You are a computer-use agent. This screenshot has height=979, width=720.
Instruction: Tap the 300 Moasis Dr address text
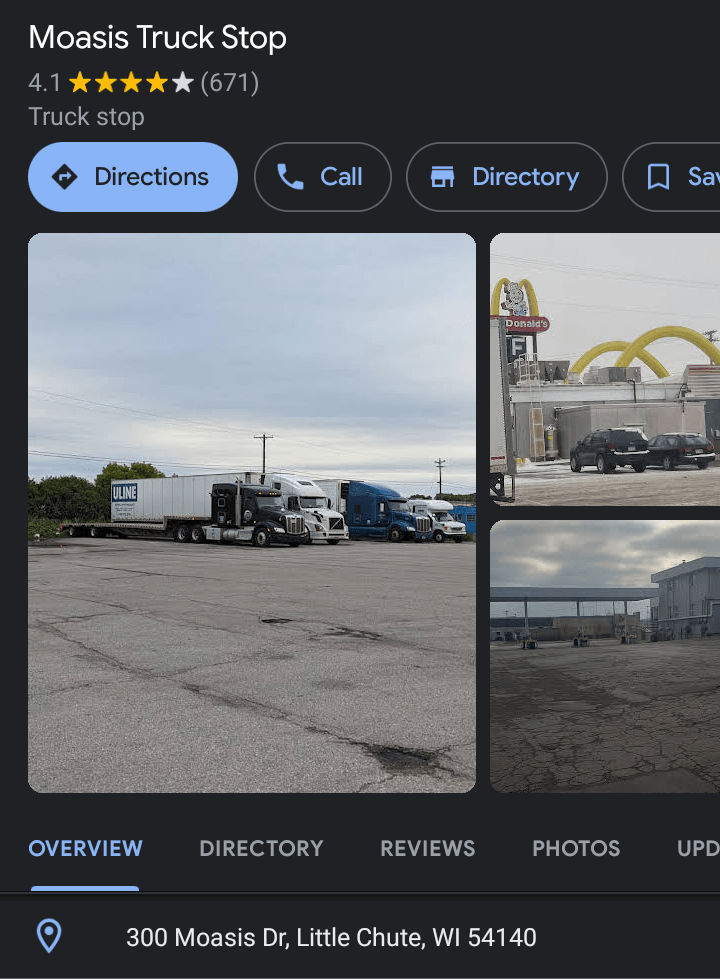coord(331,937)
